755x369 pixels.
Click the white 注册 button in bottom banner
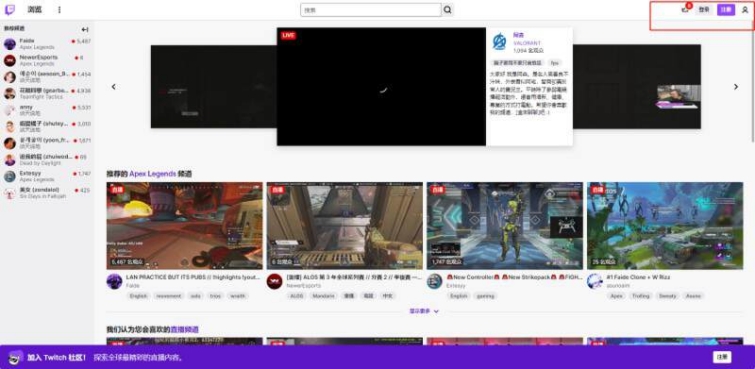pyautogui.click(x=722, y=357)
